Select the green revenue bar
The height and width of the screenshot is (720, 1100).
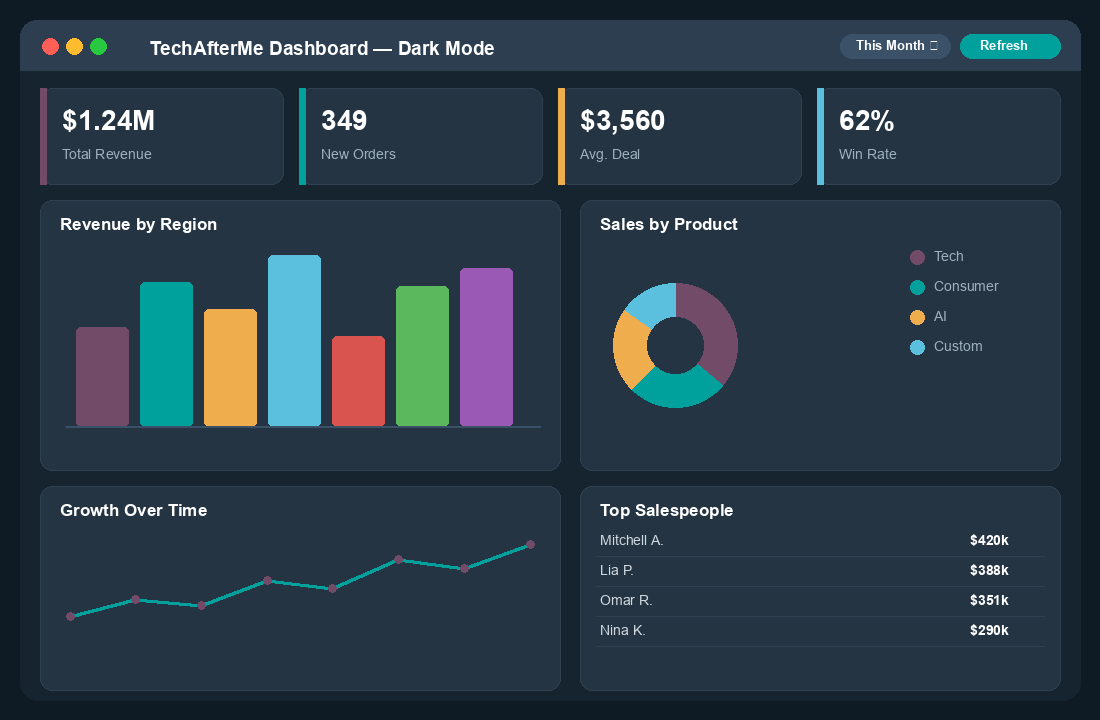click(422, 356)
